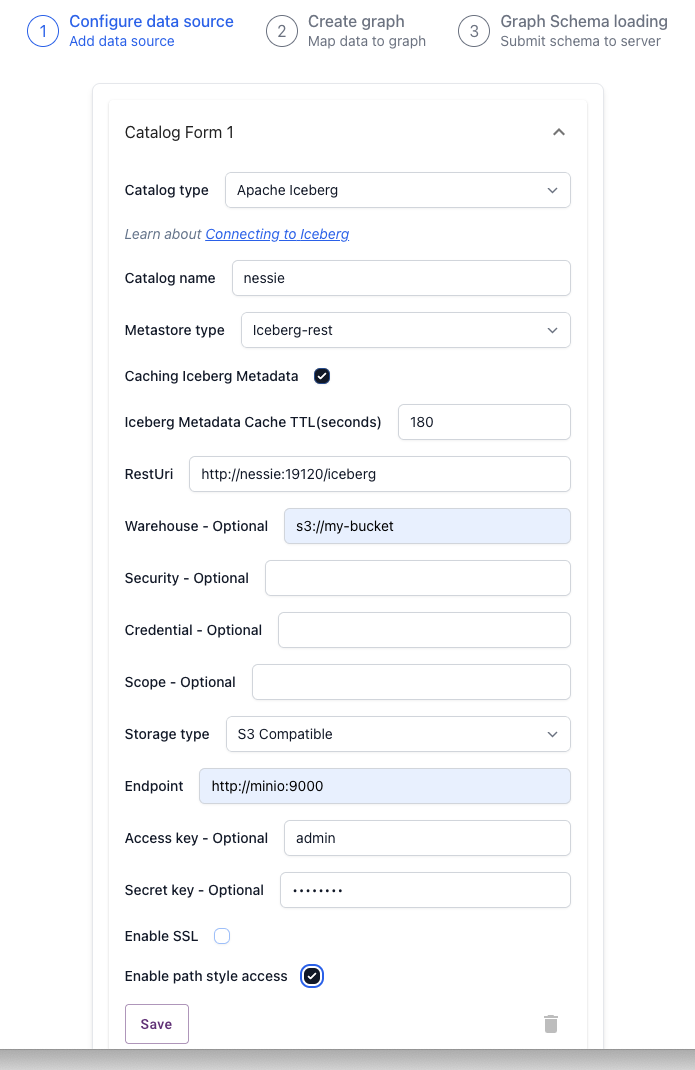
Task: Click the Catalog name field
Action: 401,278
